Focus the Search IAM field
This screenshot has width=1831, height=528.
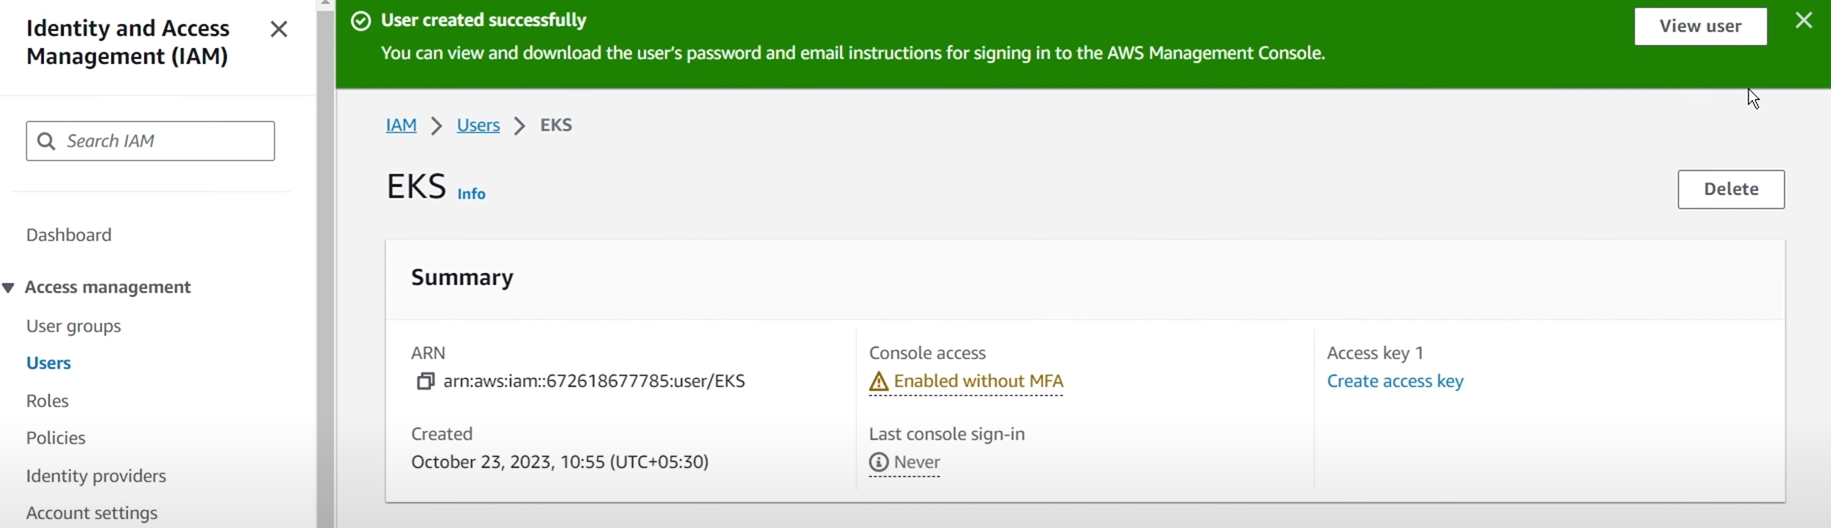150,141
